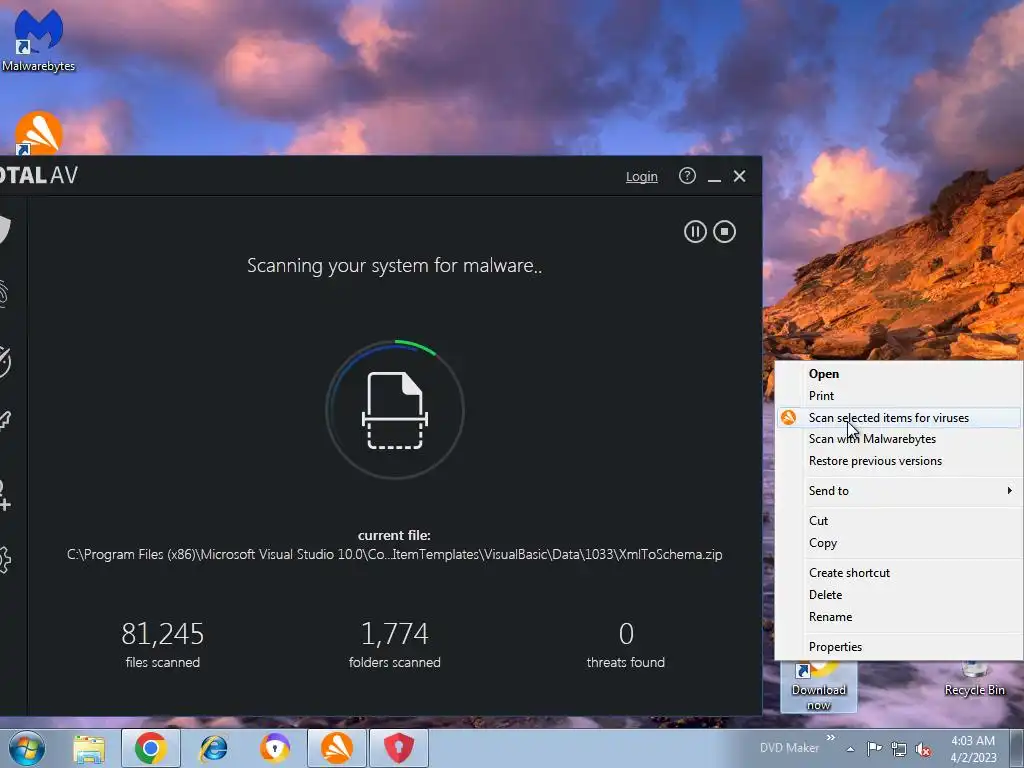
Task: Stop the TotalAV malware scan
Action: (724, 232)
